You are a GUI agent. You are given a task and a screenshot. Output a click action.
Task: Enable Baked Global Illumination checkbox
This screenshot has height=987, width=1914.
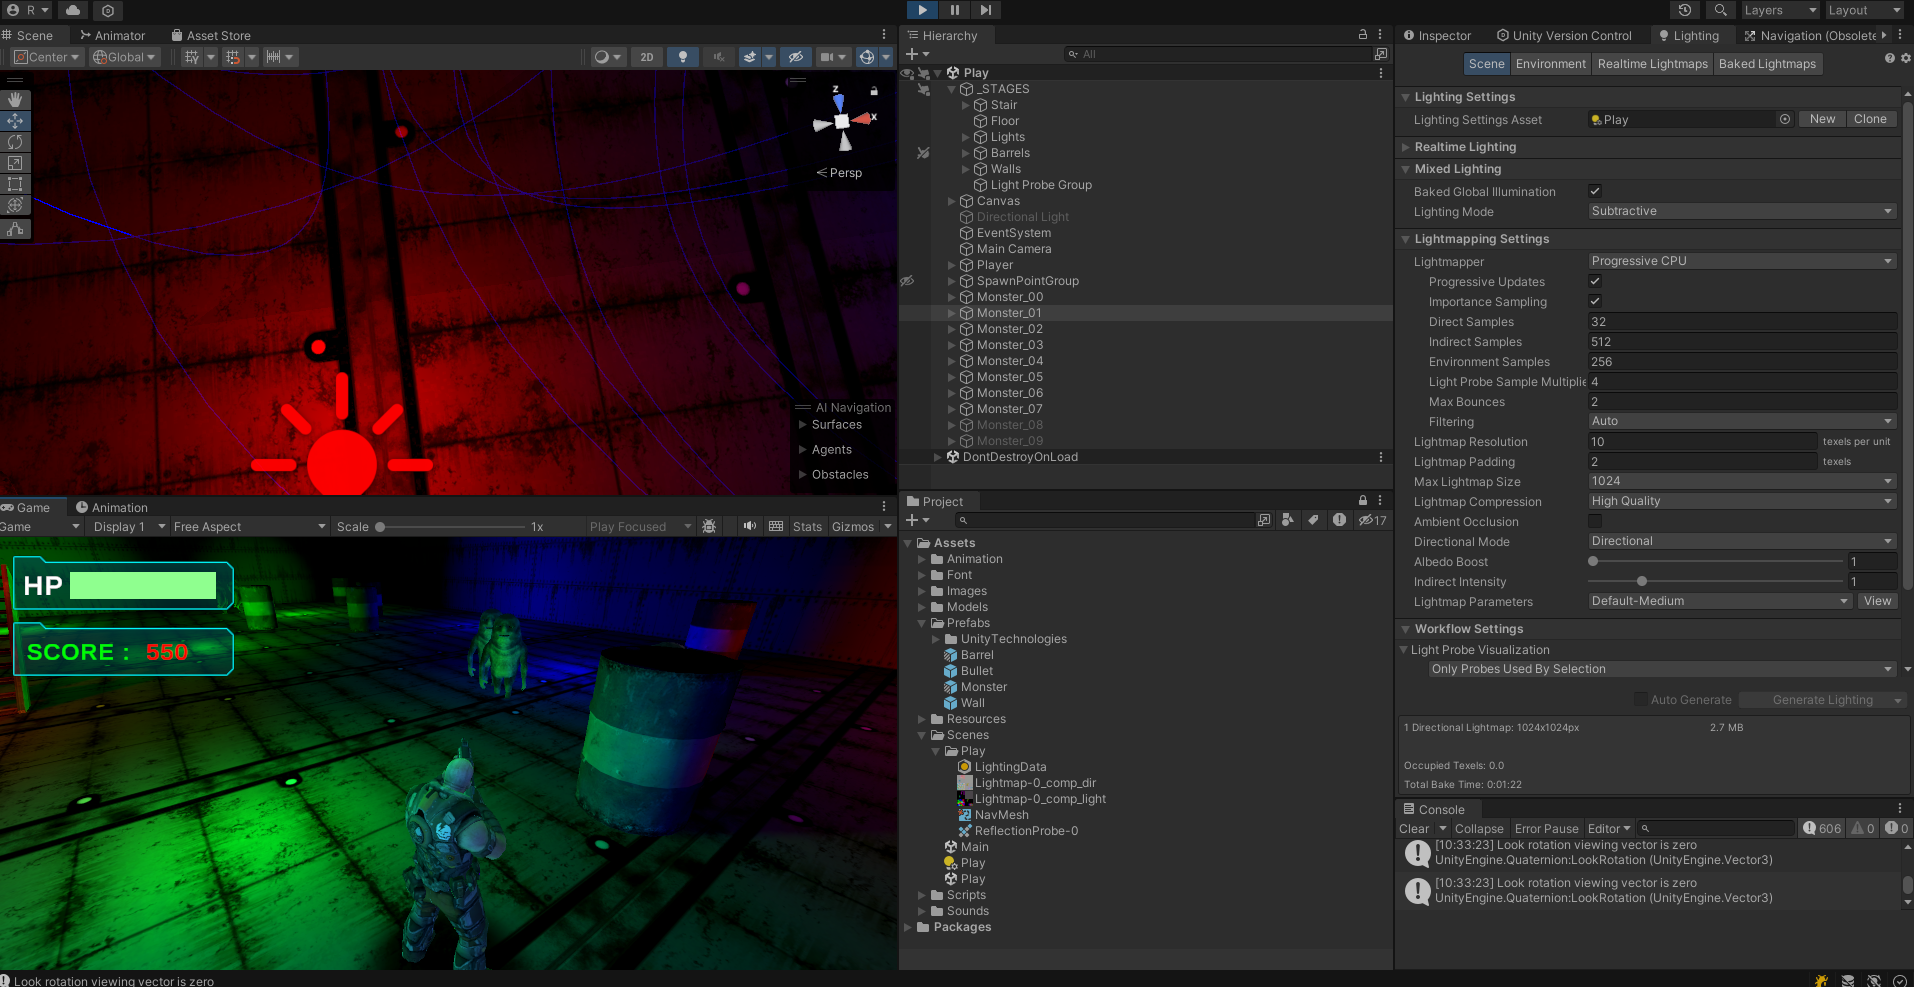[x=1594, y=190]
